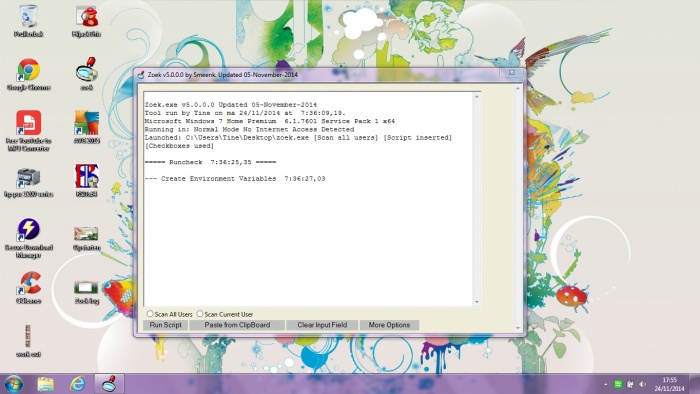Click the taskbar clock showing 17:55
Image resolution: width=700 pixels, height=394 pixels.
669,384
